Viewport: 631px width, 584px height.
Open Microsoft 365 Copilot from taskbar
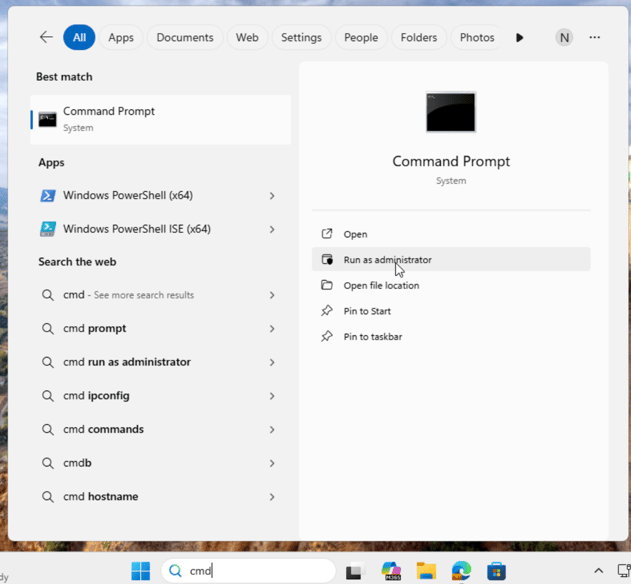tap(391, 571)
